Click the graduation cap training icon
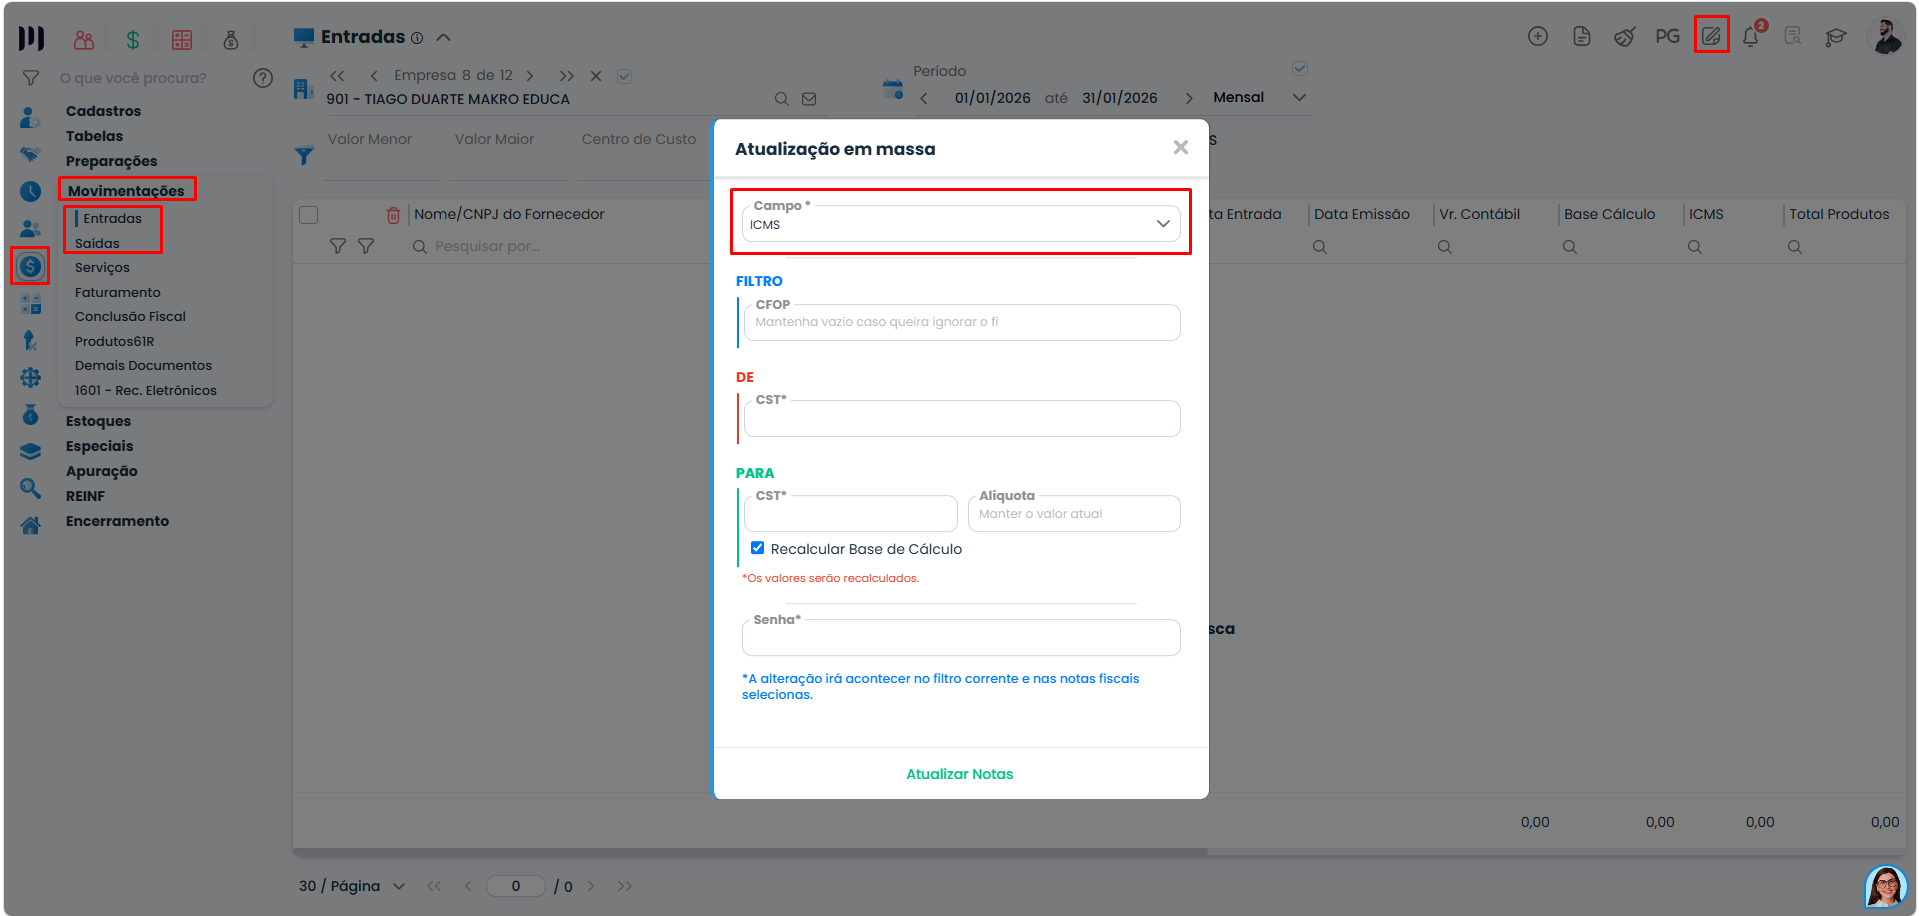Image resolution: width=1919 pixels, height=916 pixels. point(1835,37)
